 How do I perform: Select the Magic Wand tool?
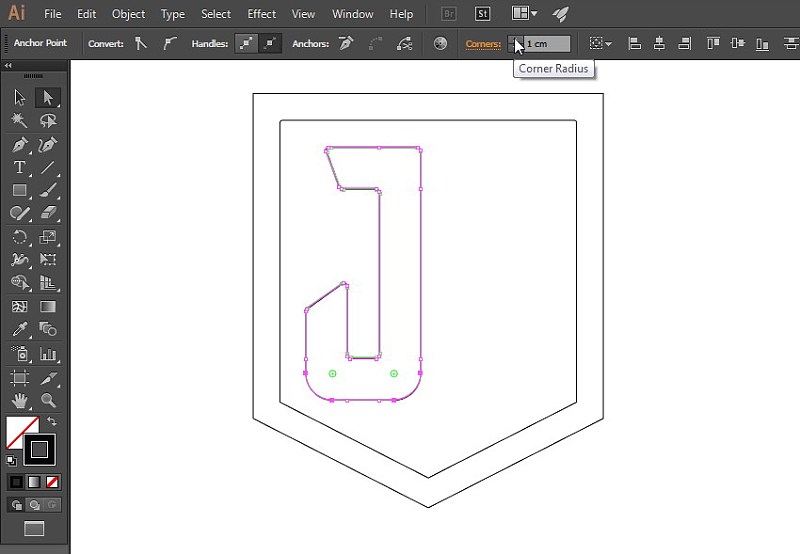tap(19, 120)
